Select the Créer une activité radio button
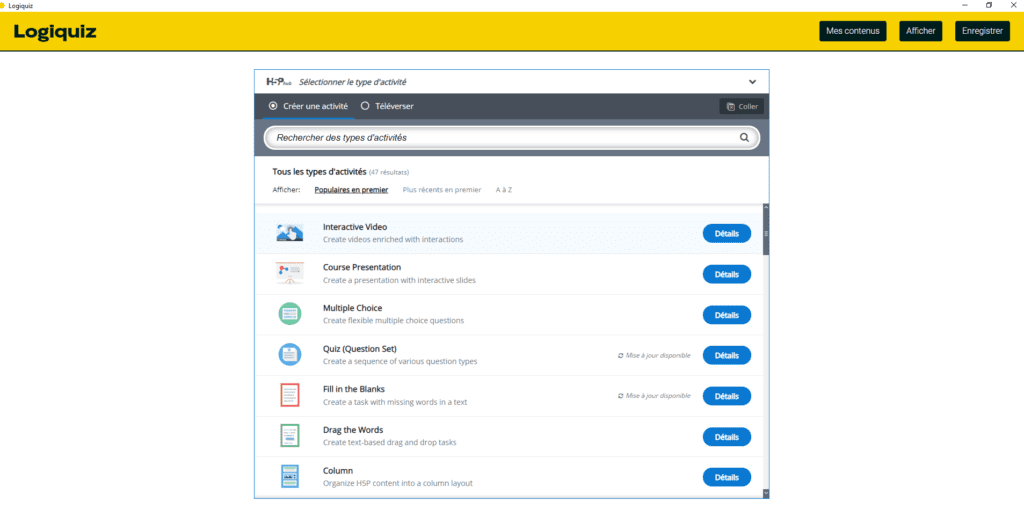1024x516 pixels. (273, 106)
